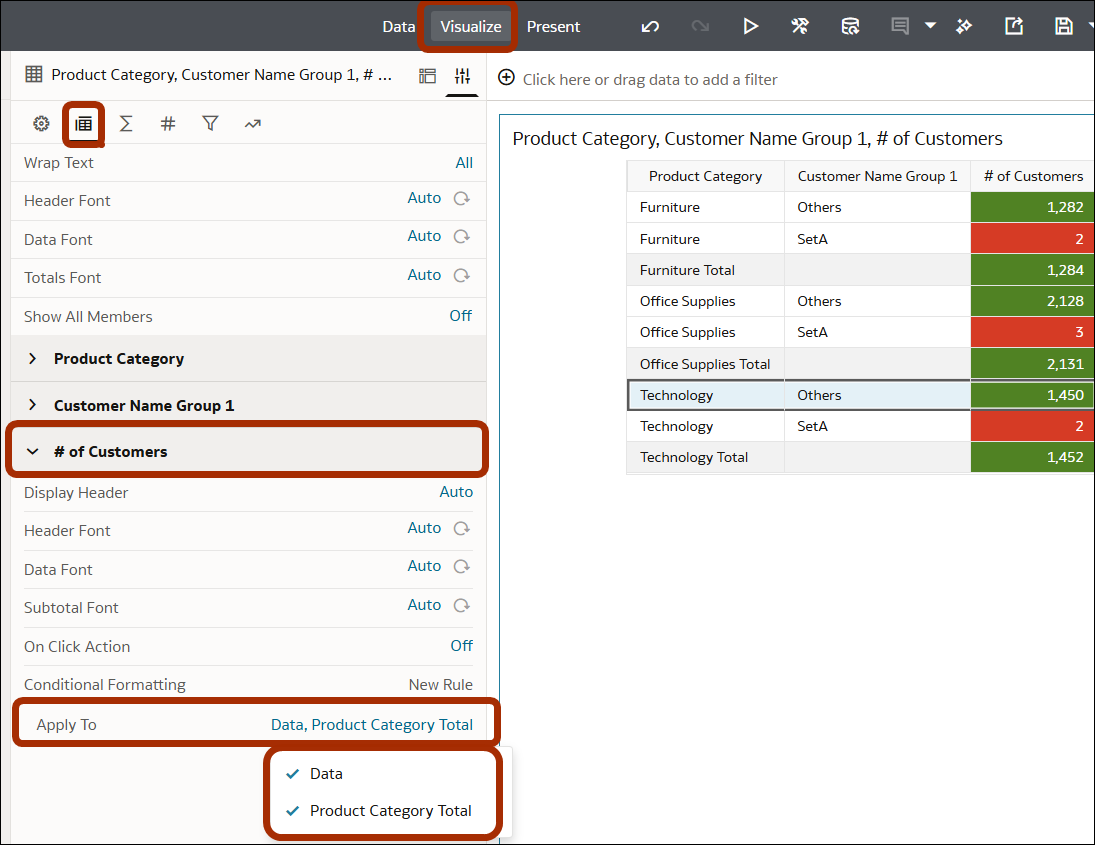Select the Edge Labels table icon tab
The height and width of the screenshot is (845, 1095).
[x=84, y=124]
